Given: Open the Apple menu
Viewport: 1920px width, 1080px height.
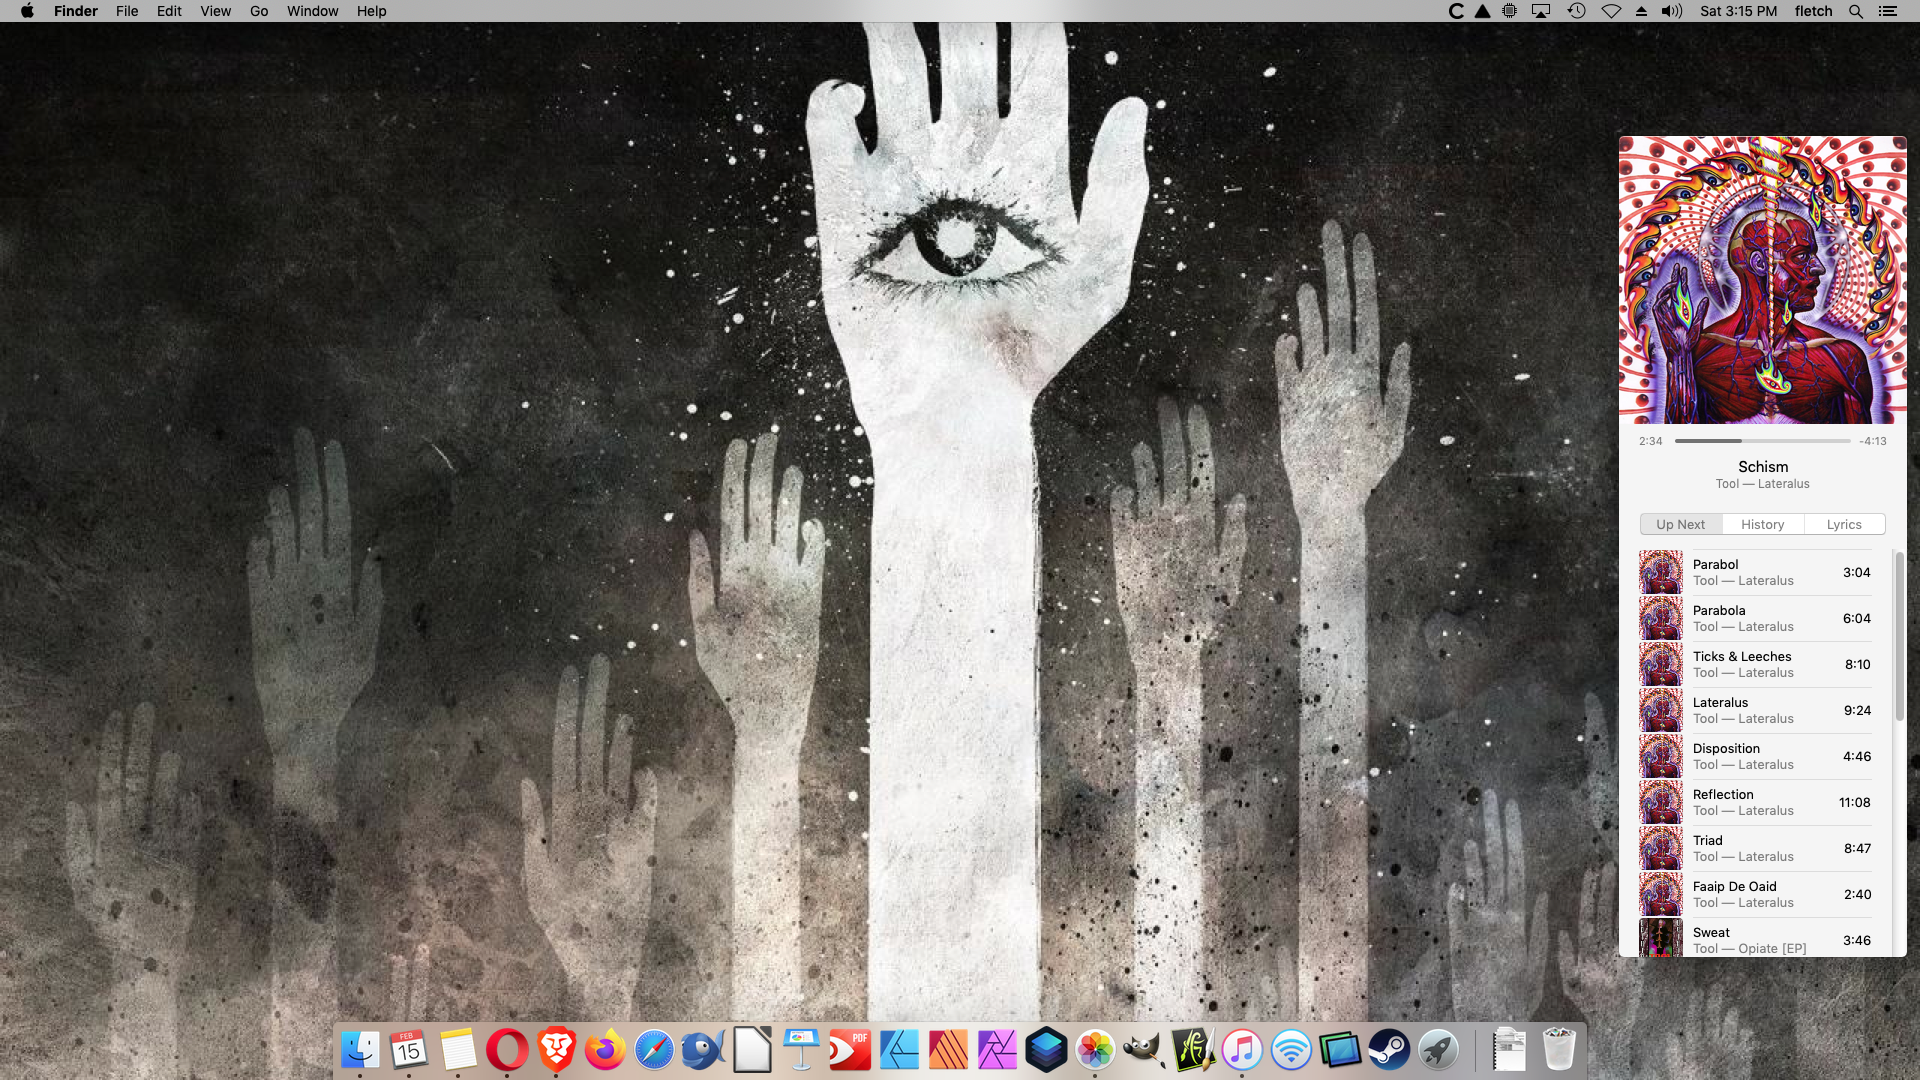Looking at the screenshot, I should click(27, 11).
